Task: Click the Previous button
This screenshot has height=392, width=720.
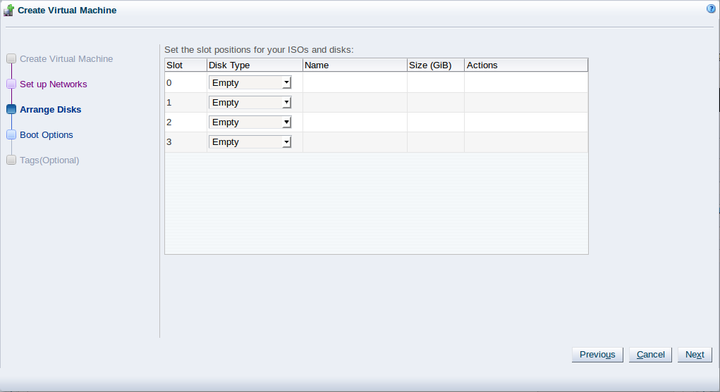Action: point(597,354)
